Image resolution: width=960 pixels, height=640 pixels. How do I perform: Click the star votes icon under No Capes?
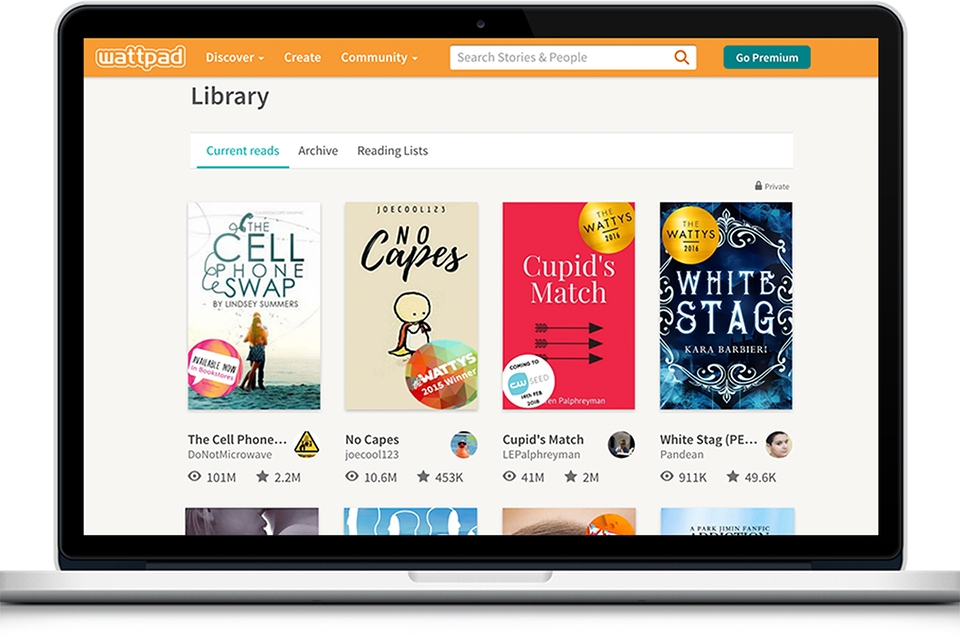click(x=423, y=476)
